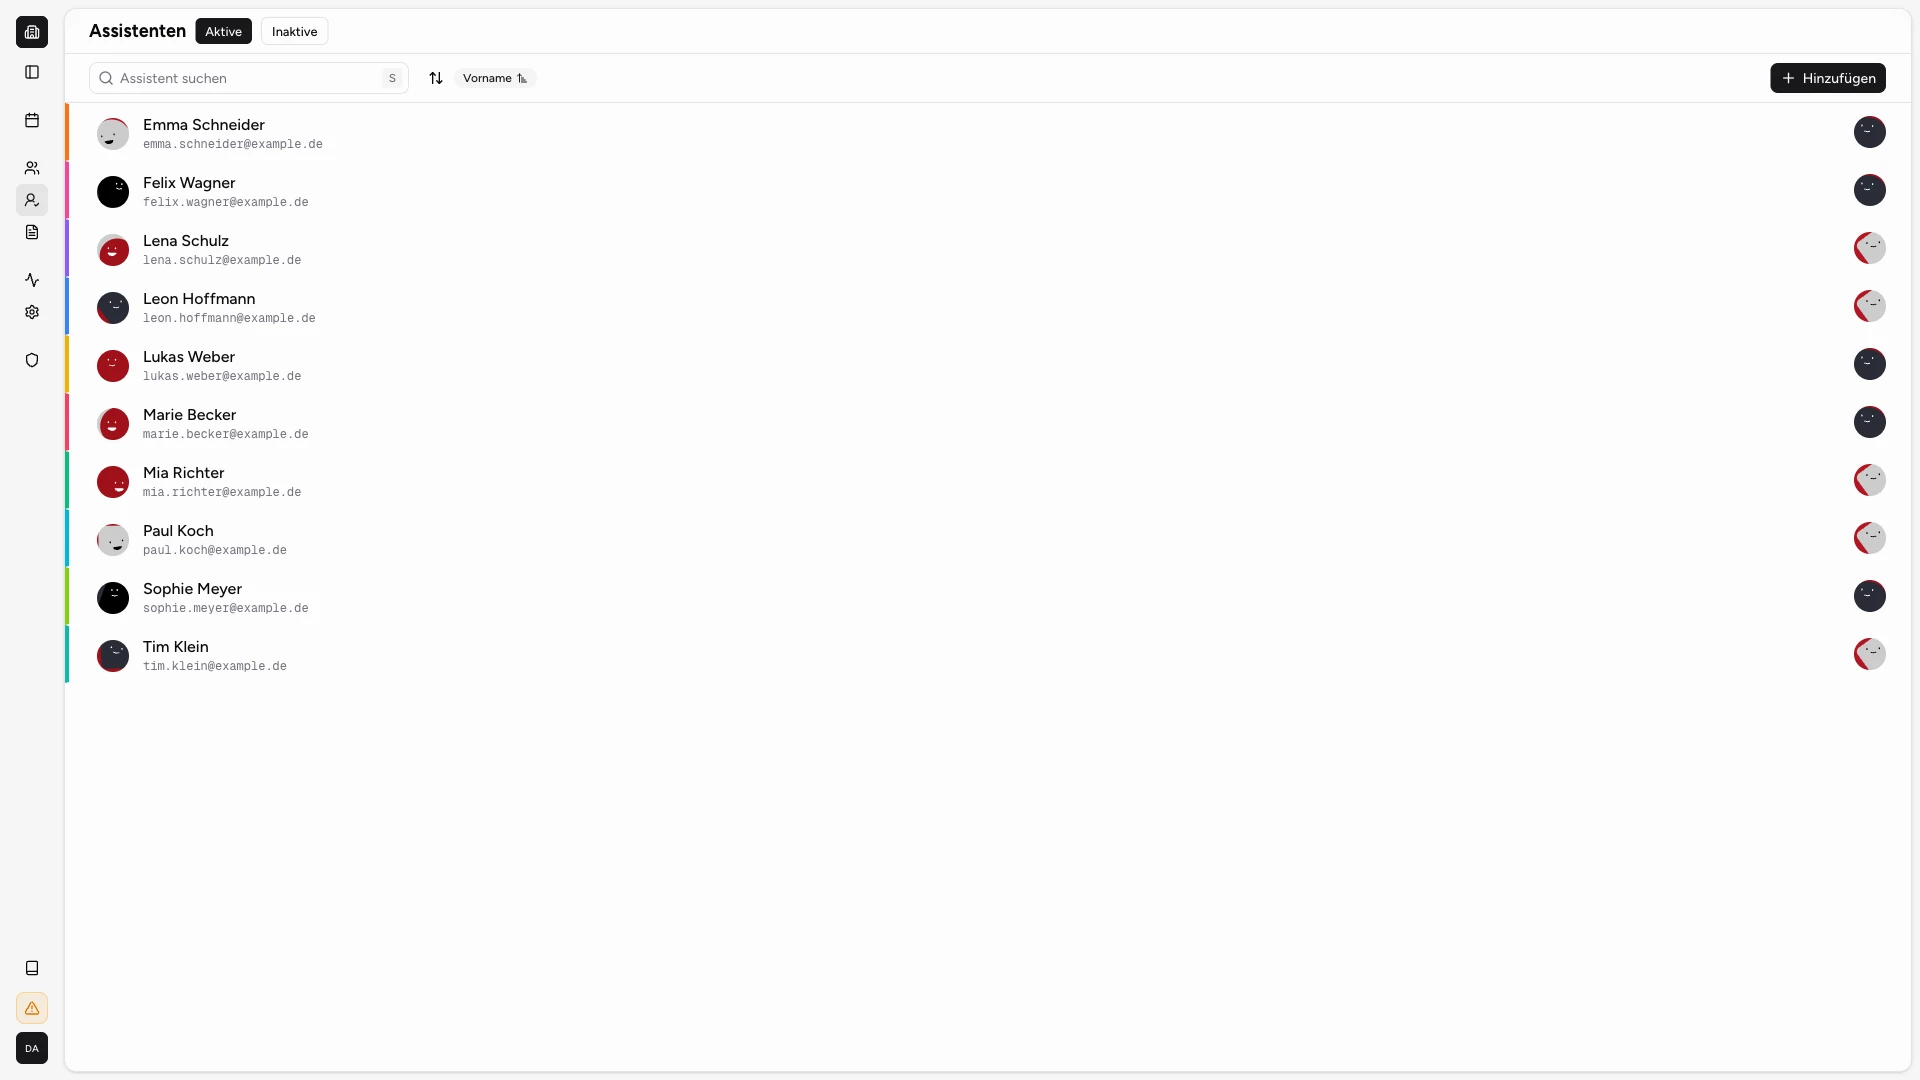The height and width of the screenshot is (1080, 1920).
Task: Click the app logo at top left
Action: (x=32, y=32)
